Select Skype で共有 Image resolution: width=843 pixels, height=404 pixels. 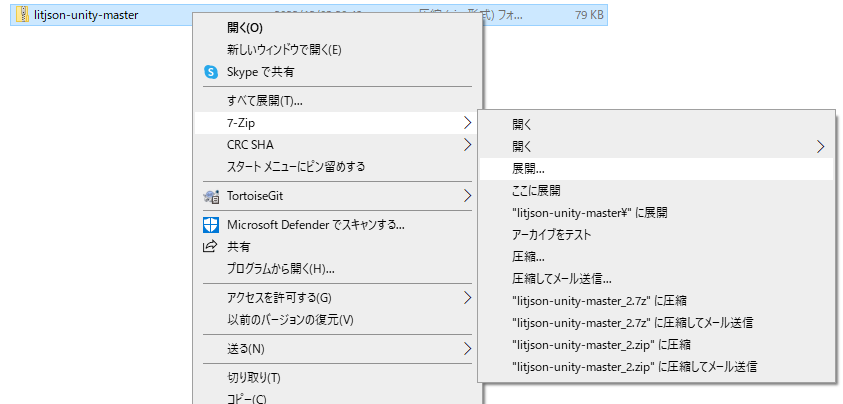coord(337,72)
